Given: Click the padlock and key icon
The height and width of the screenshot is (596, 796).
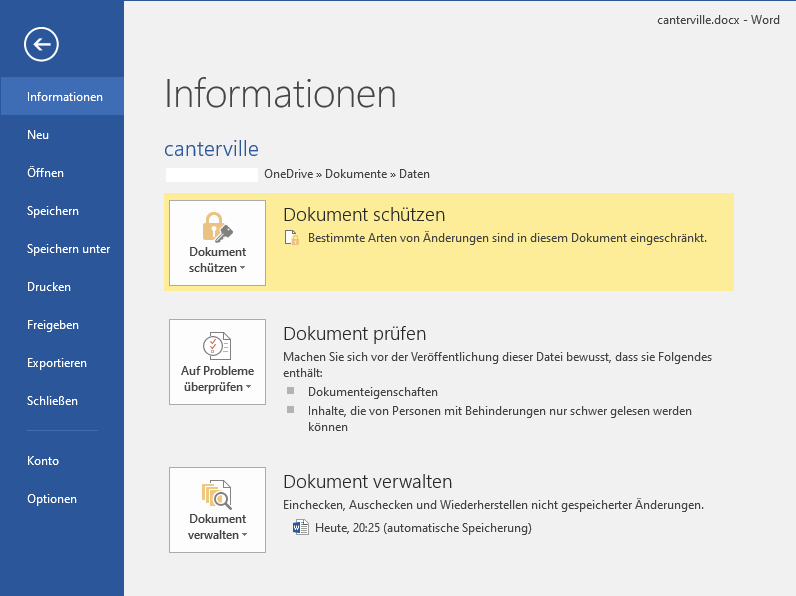Looking at the screenshot, I should pos(217,226).
